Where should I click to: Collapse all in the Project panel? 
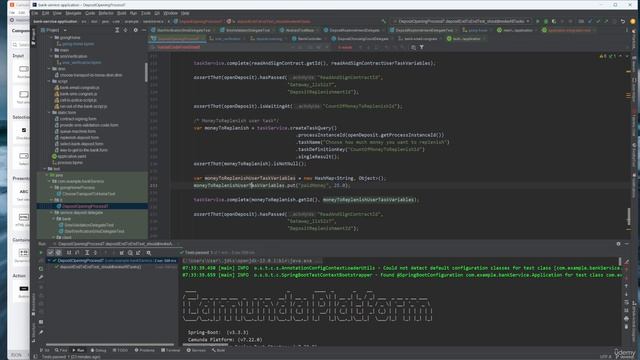[126, 30]
